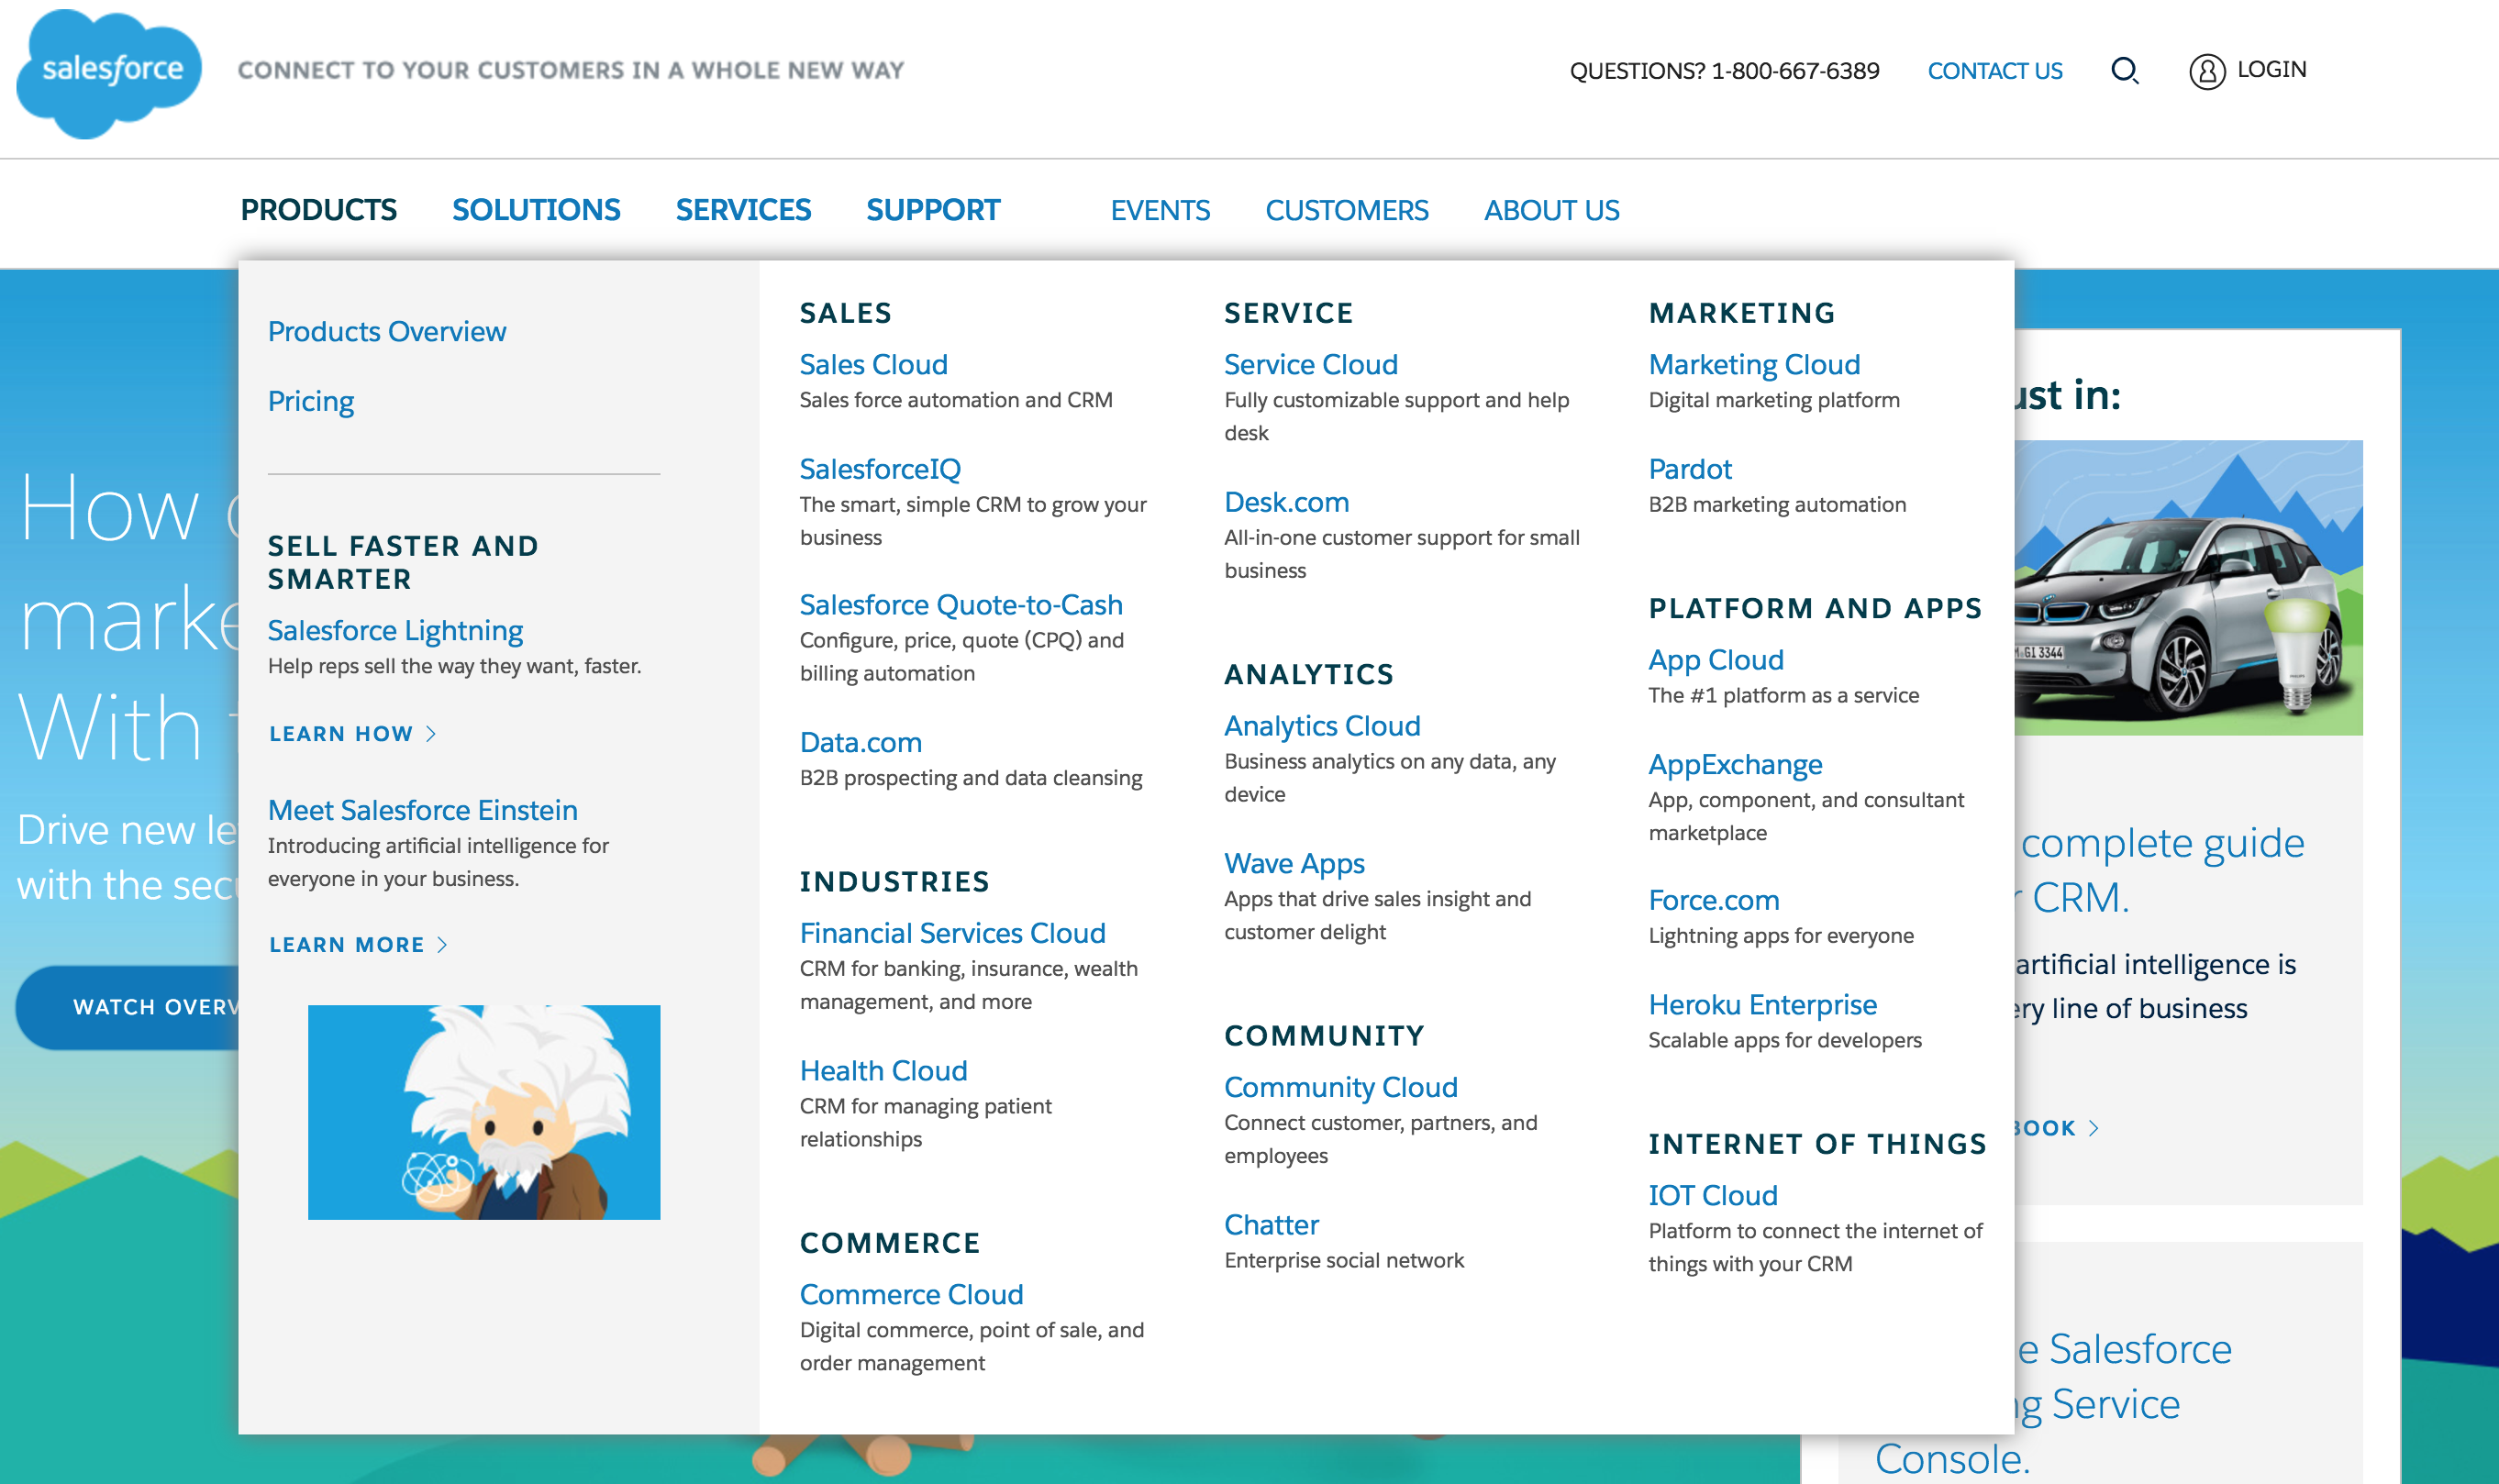Click the BMW car image thumbnail

[x=2188, y=588]
